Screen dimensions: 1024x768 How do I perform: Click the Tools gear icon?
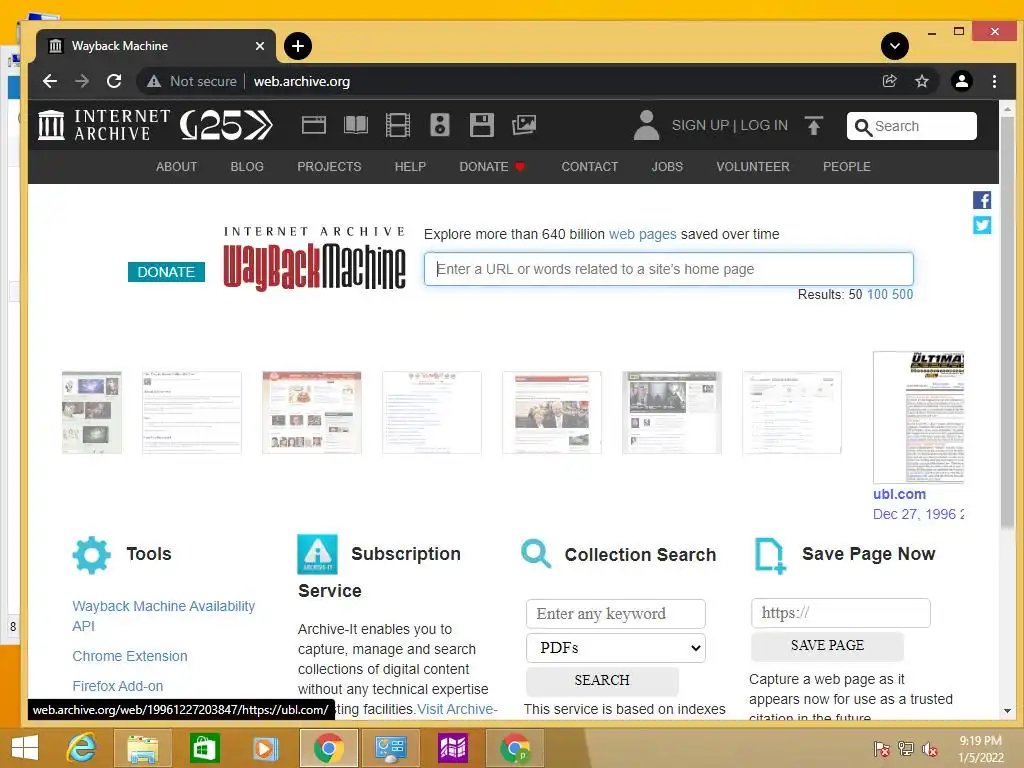[x=91, y=555]
